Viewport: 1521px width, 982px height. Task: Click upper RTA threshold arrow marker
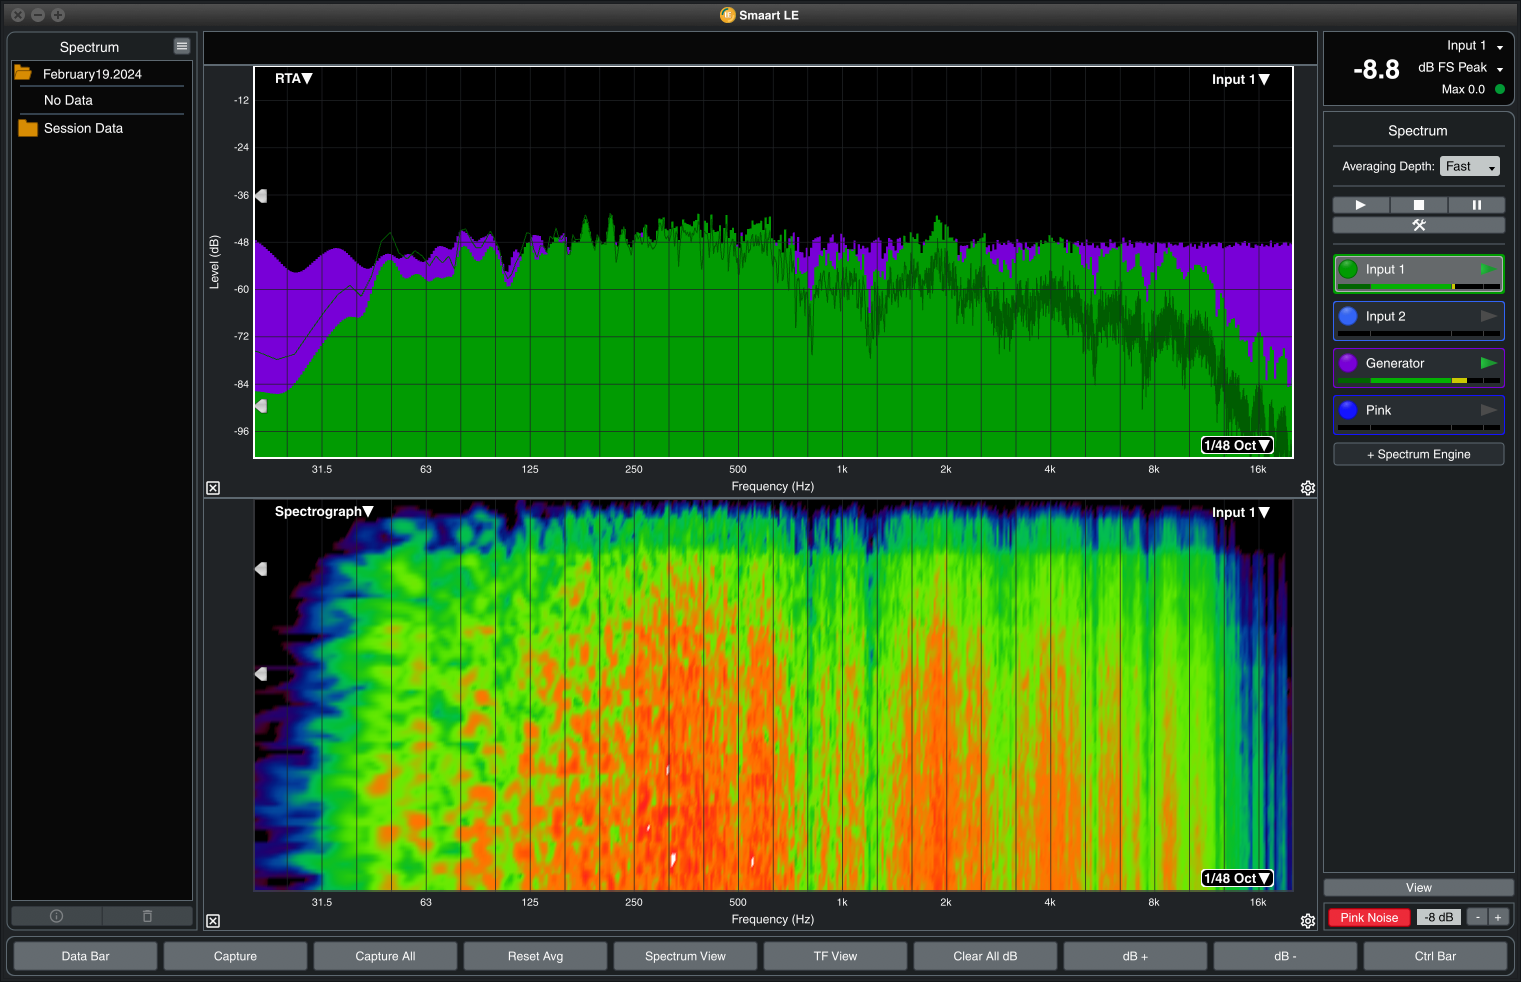(x=261, y=196)
